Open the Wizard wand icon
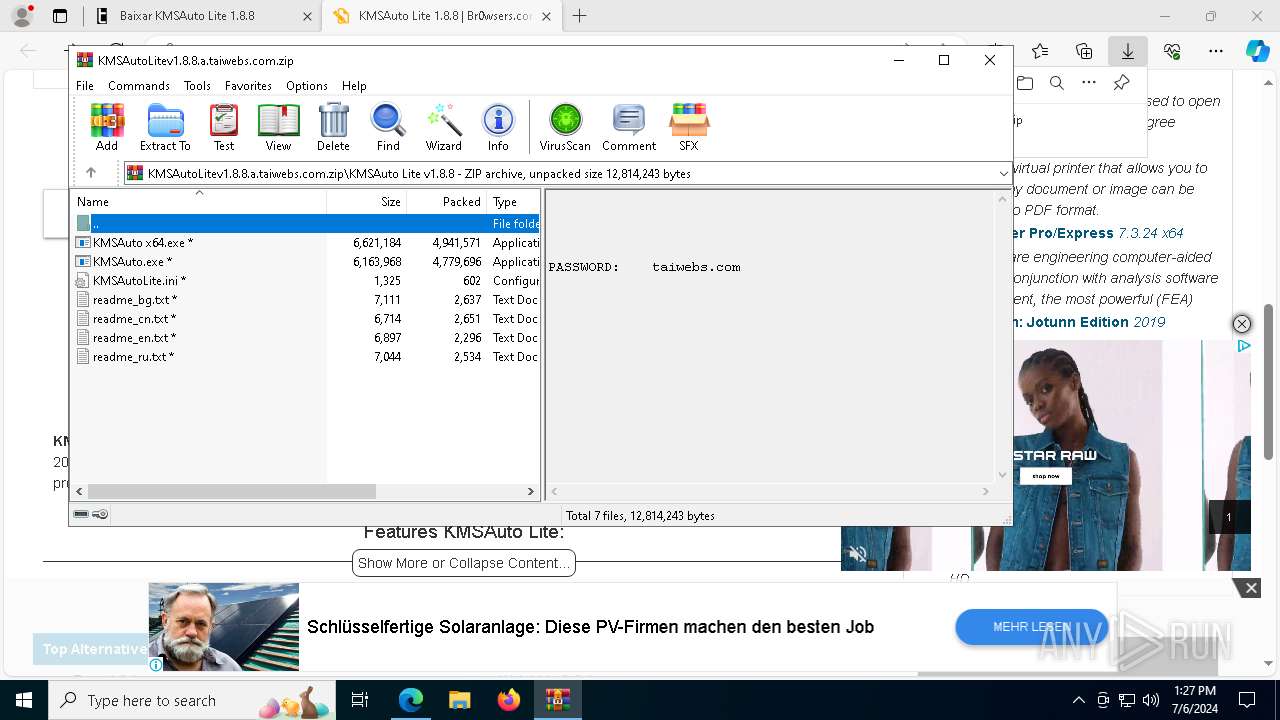 pyautogui.click(x=443, y=127)
